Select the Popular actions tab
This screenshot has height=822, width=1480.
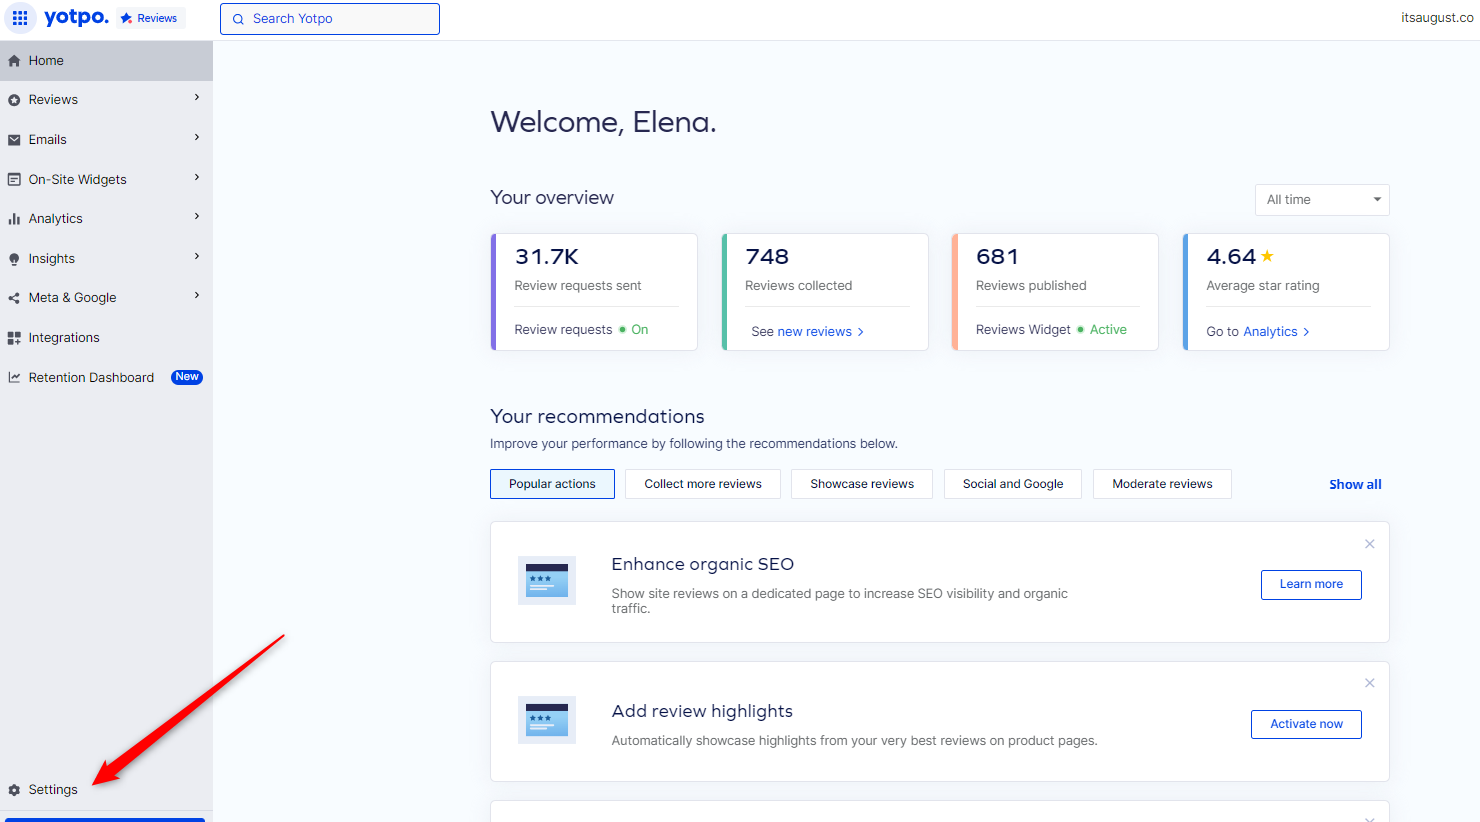coord(552,484)
